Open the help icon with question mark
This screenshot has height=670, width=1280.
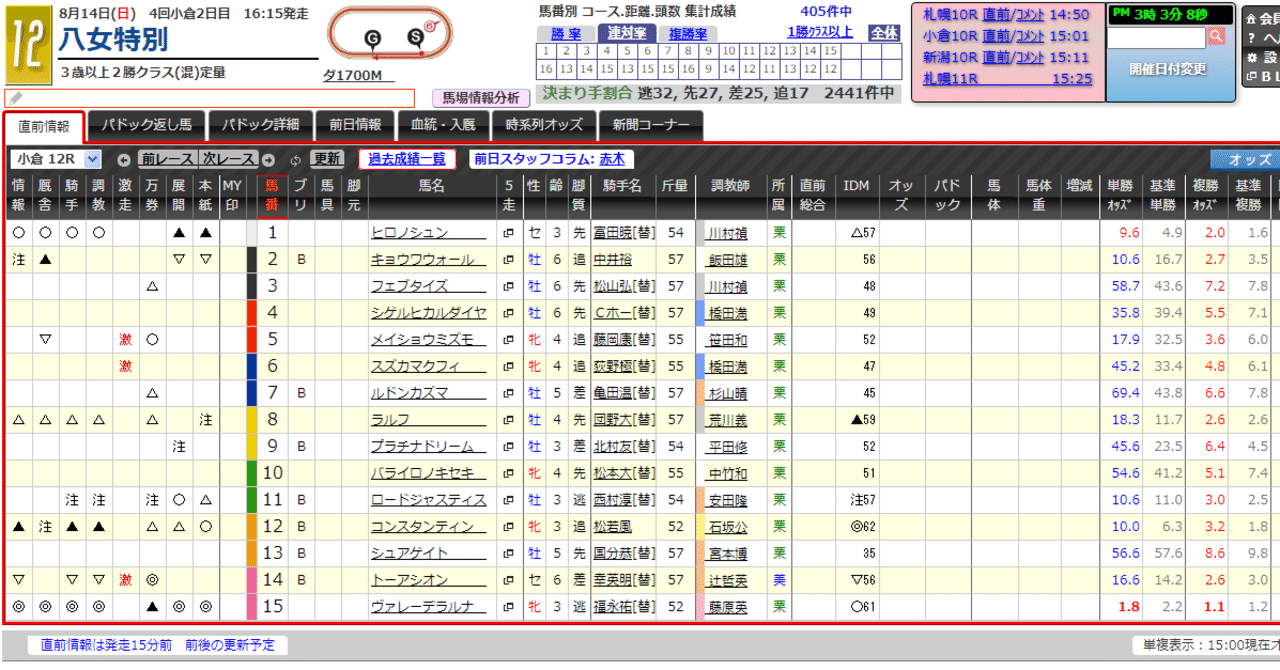coord(1251,38)
